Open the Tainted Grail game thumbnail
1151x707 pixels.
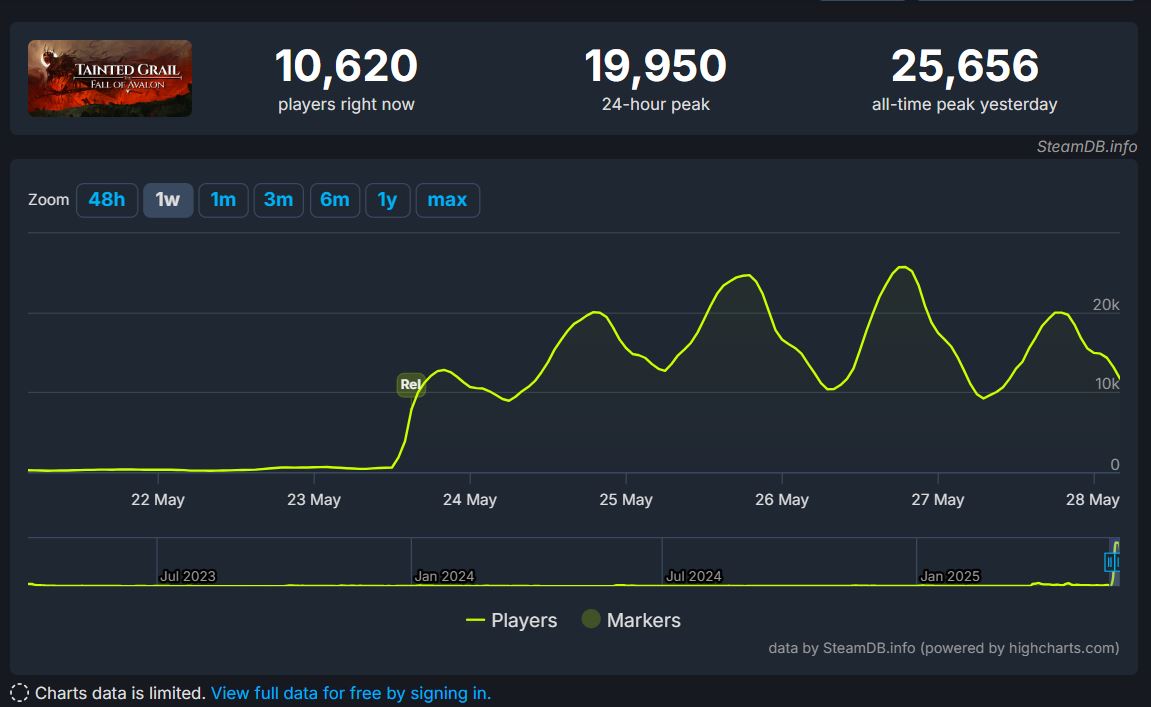(110, 79)
